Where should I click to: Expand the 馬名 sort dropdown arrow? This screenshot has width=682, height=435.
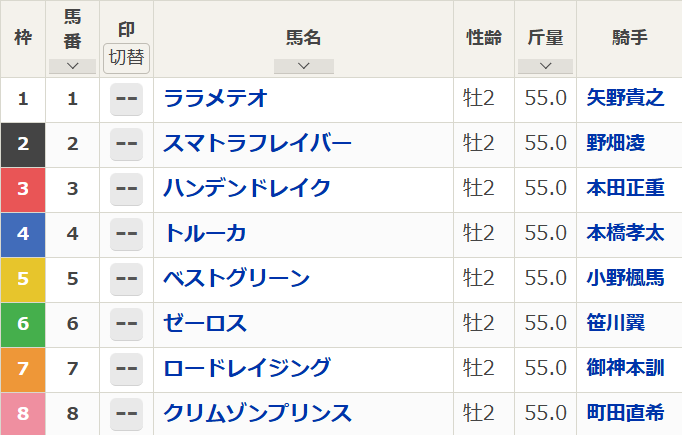[303, 66]
